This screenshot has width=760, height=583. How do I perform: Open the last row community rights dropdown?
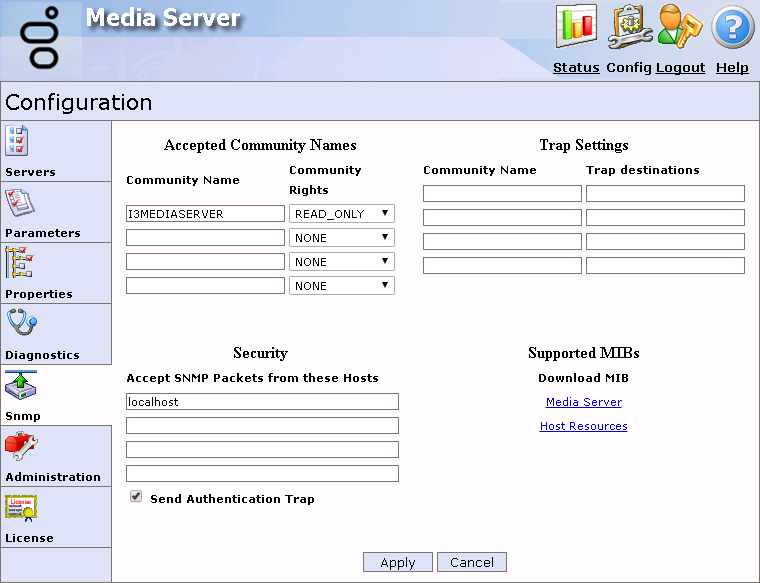(x=341, y=286)
